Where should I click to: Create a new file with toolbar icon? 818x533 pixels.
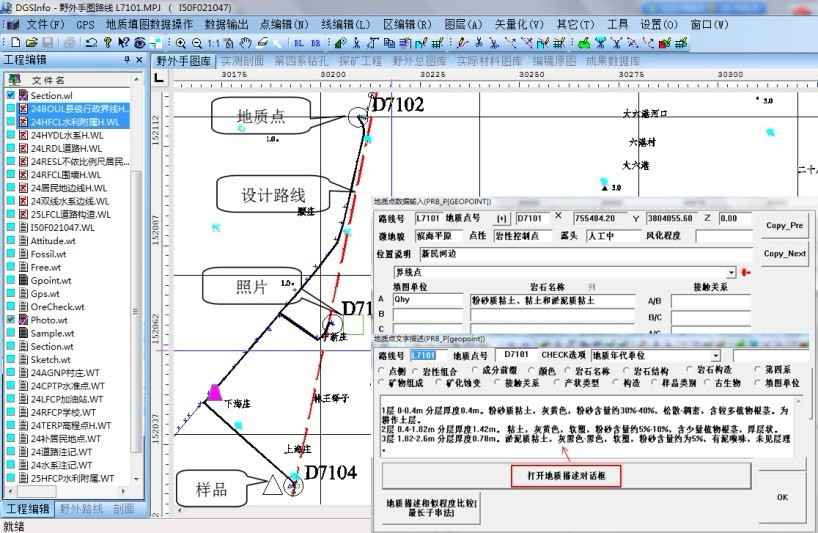pyautogui.click(x=16, y=43)
